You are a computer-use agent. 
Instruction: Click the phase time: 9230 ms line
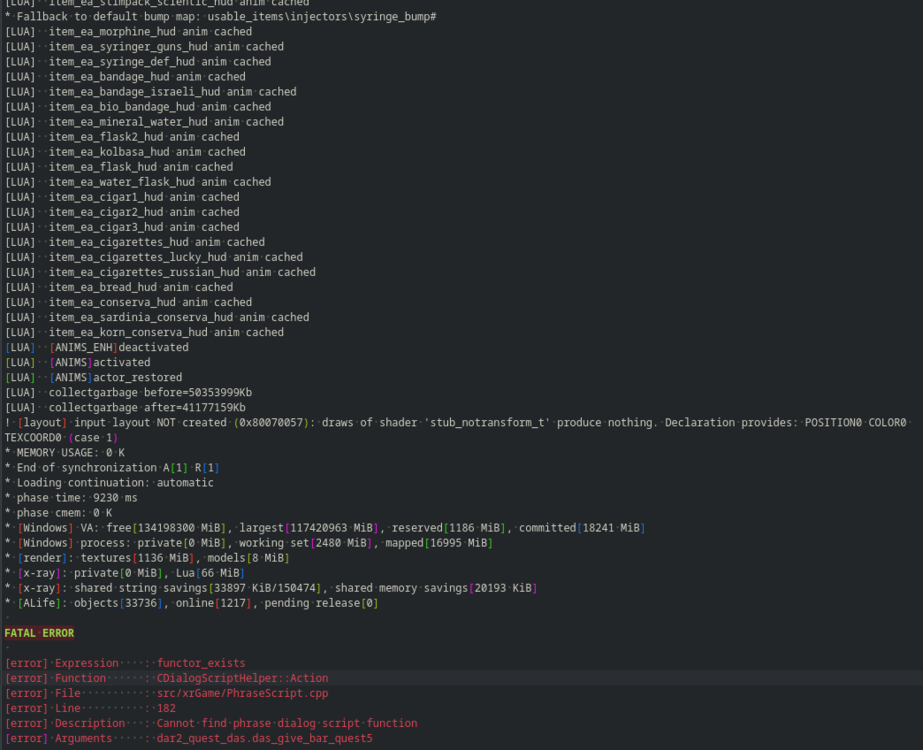point(71,497)
